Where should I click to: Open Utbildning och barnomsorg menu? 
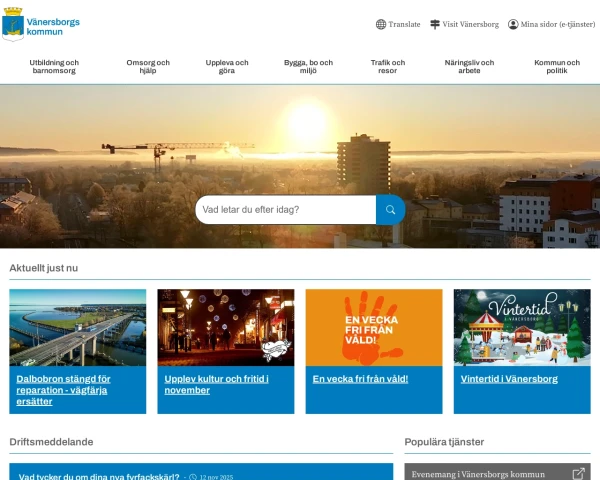(54, 67)
